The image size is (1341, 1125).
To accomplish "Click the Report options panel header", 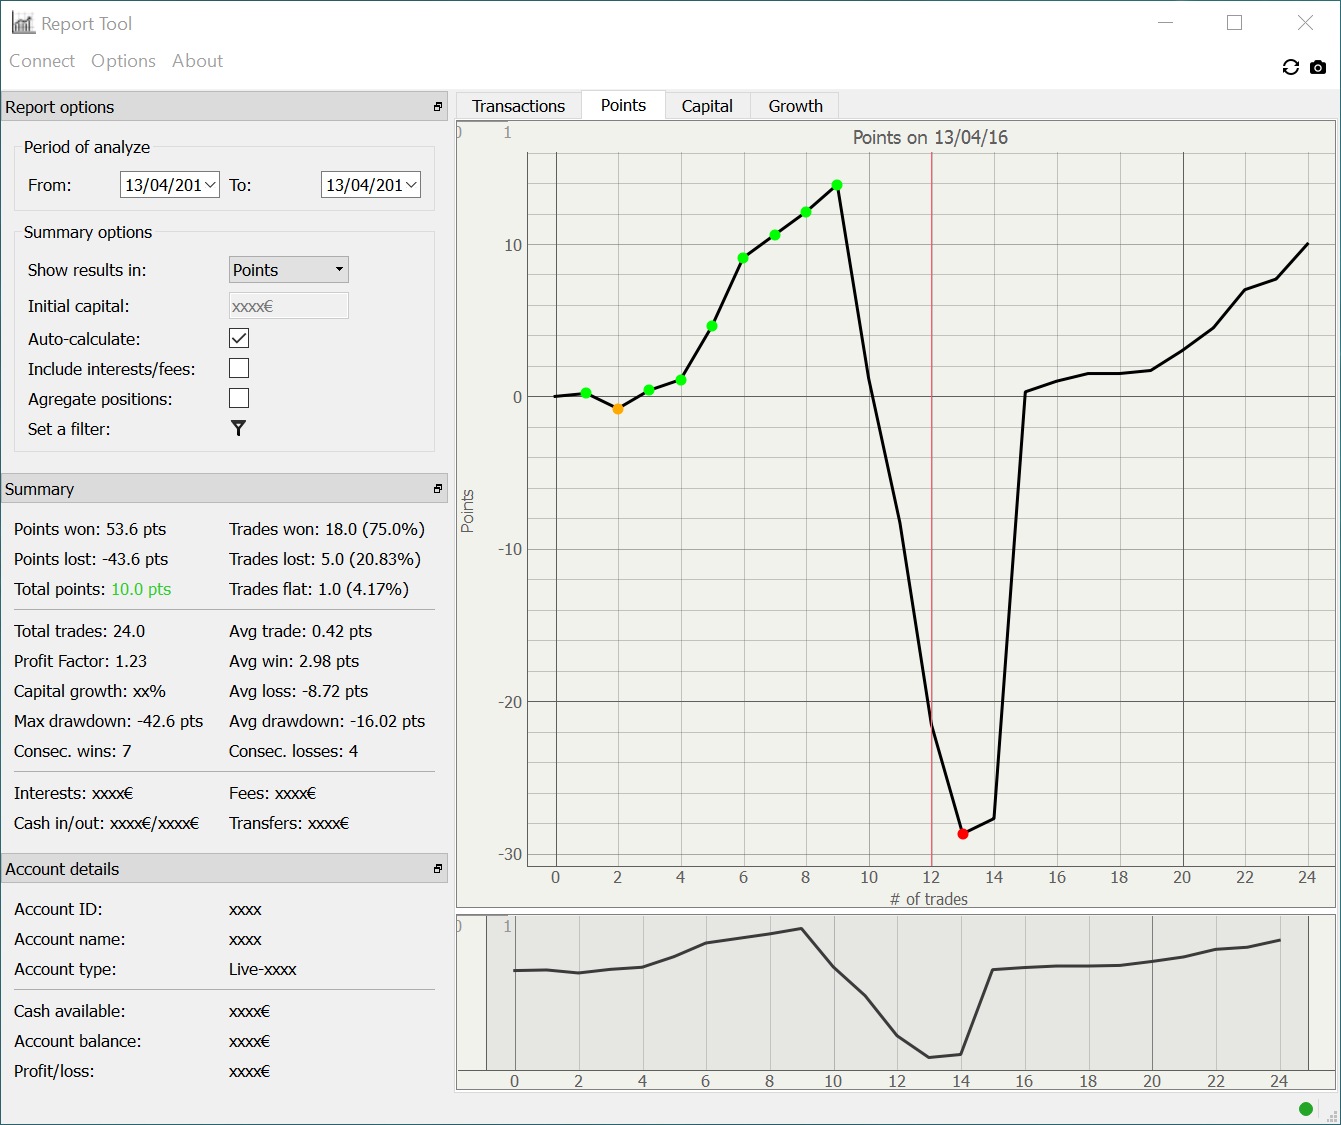I will tap(224, 107).
